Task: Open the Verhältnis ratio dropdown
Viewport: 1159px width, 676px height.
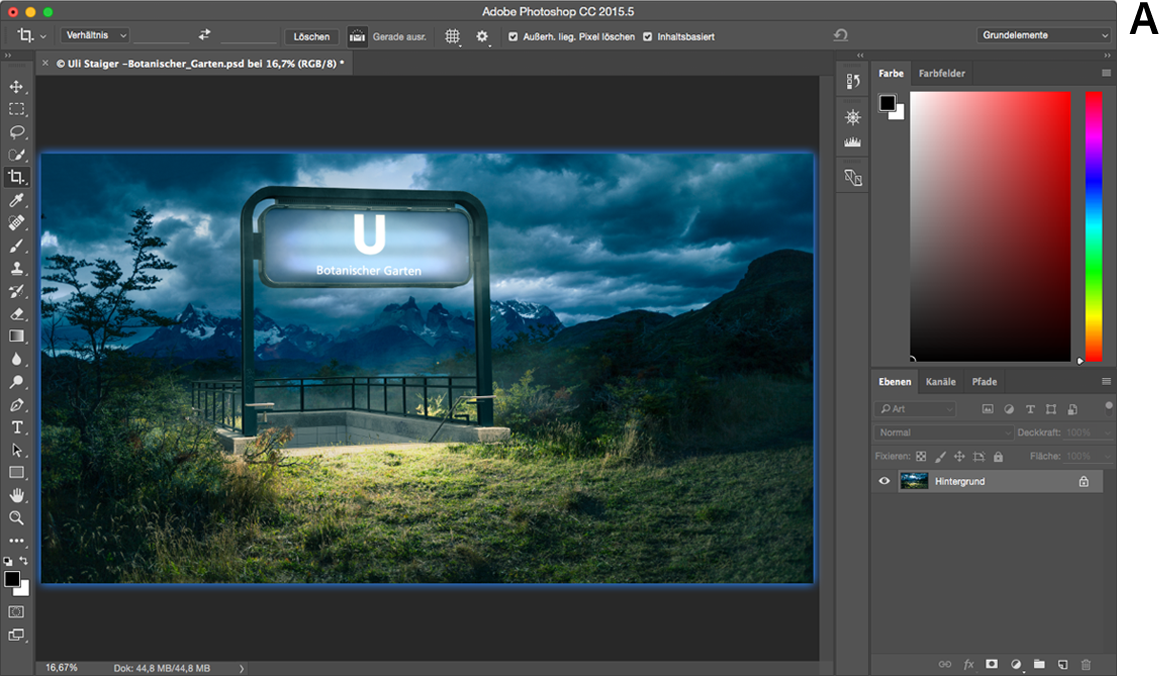Action: (95, 35)
